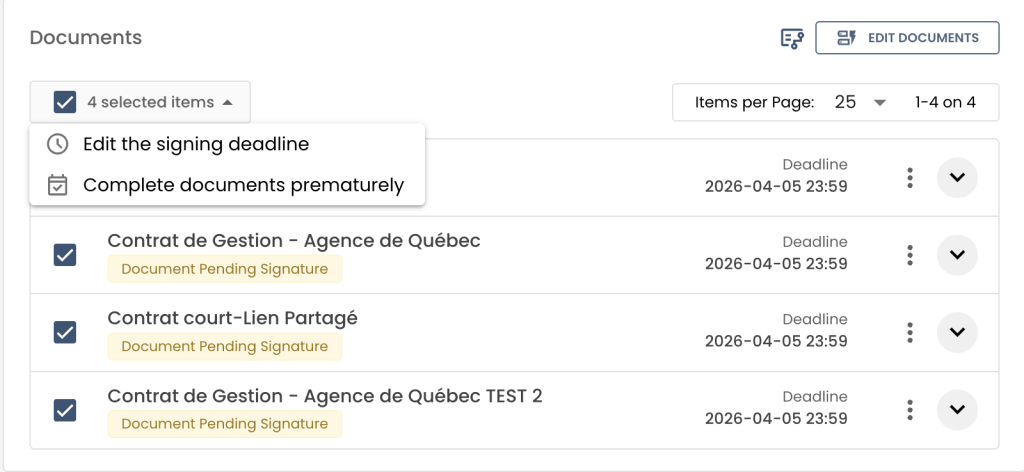The width and height of the screenshot is (1024, 472).
Task: Open the Items per Page dropdown
Action: (x=860, y=102)
